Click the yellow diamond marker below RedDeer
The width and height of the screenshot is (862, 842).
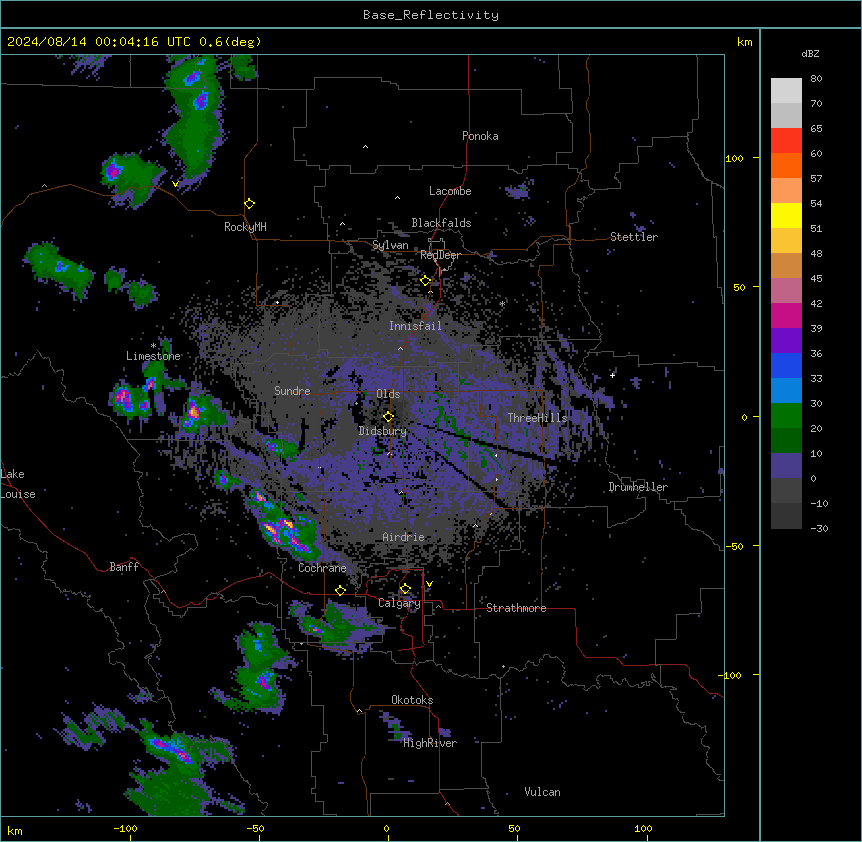(426, 281)
